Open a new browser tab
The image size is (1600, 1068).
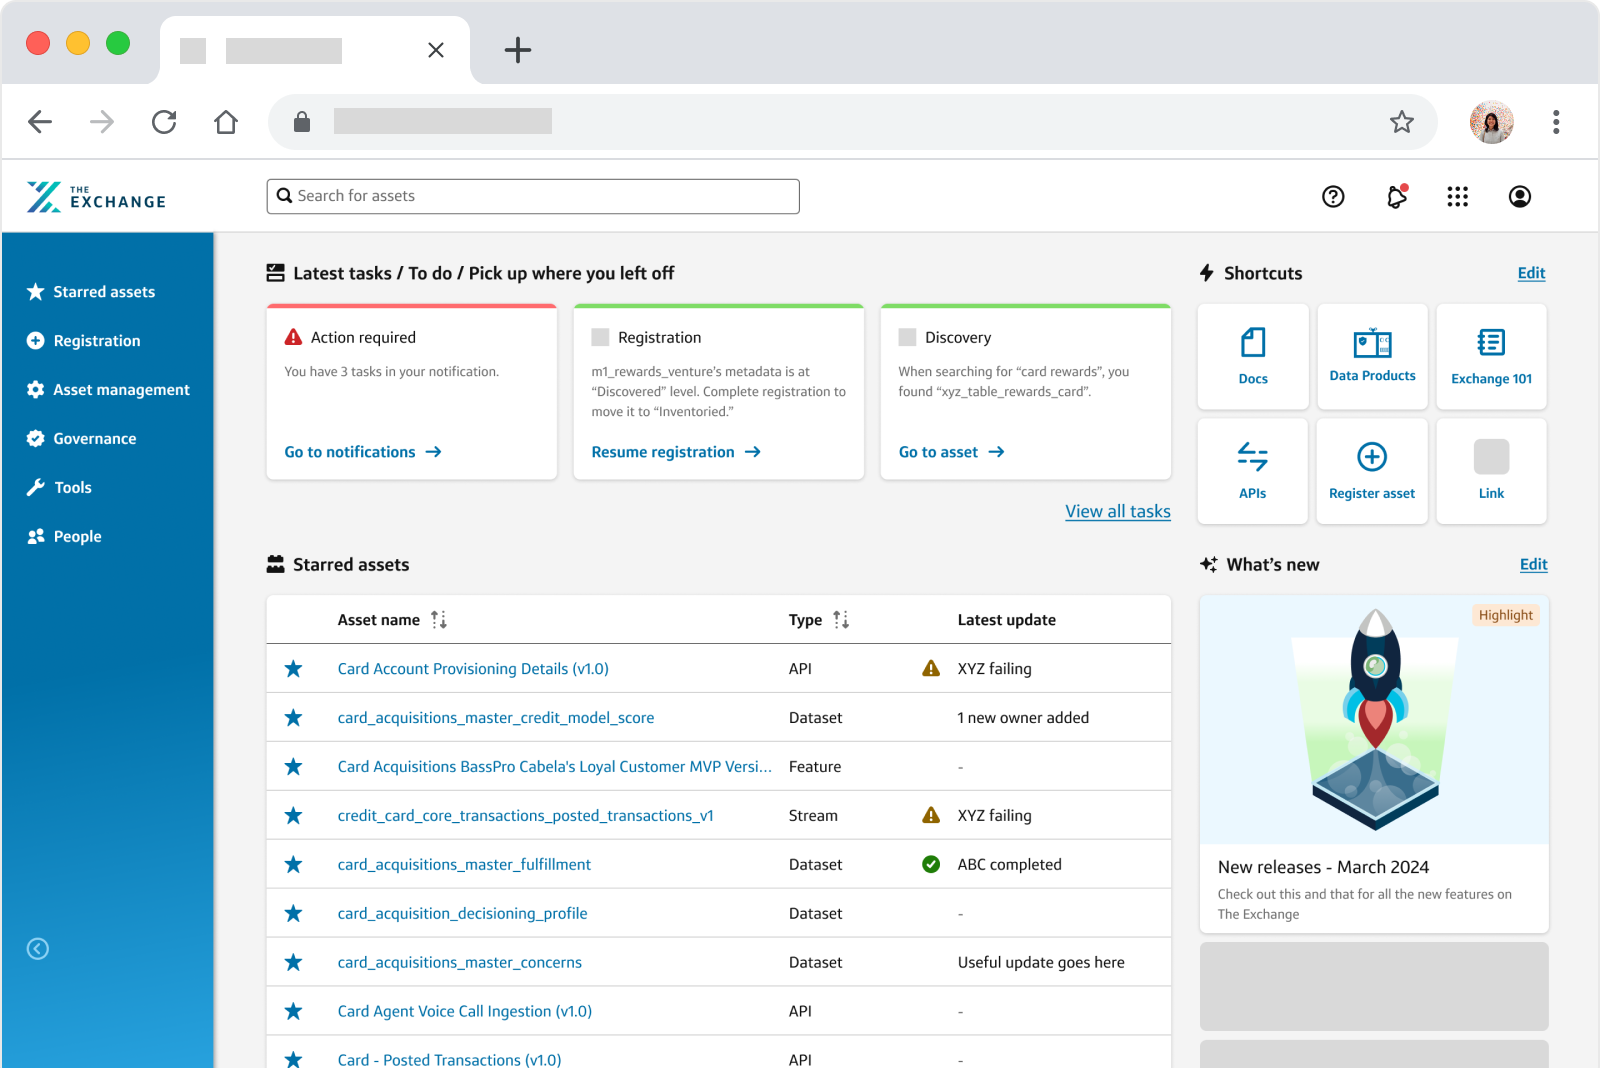pyautogui.click(x=518, y=50)
